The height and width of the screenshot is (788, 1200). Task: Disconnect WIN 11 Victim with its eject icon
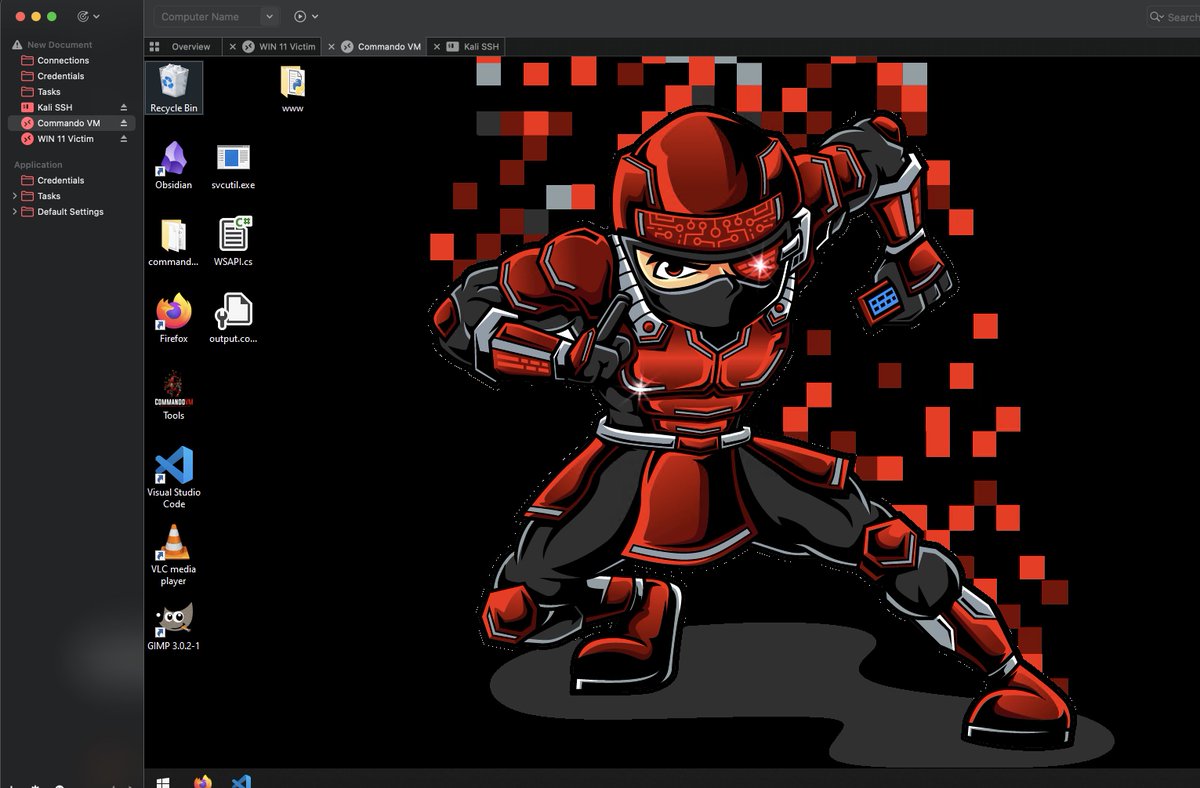click(x=124, y=139)
